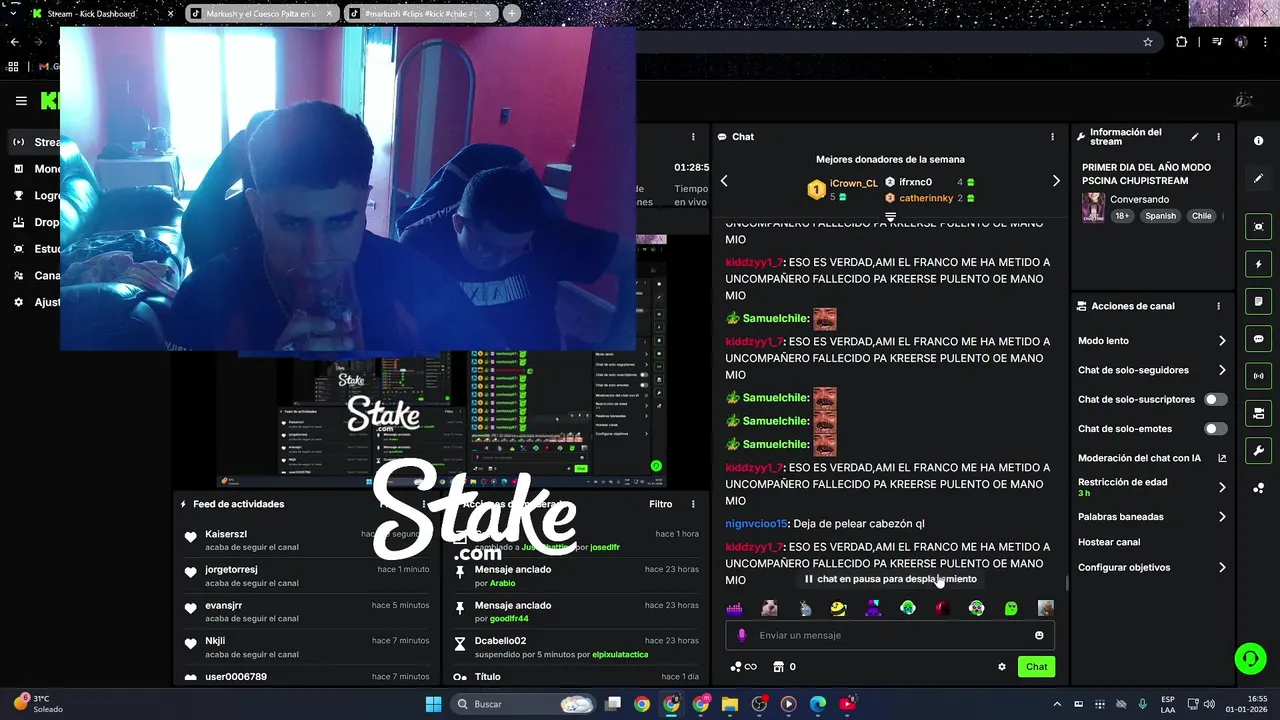Edit stream information with the pencil icon

(1194, 137)
